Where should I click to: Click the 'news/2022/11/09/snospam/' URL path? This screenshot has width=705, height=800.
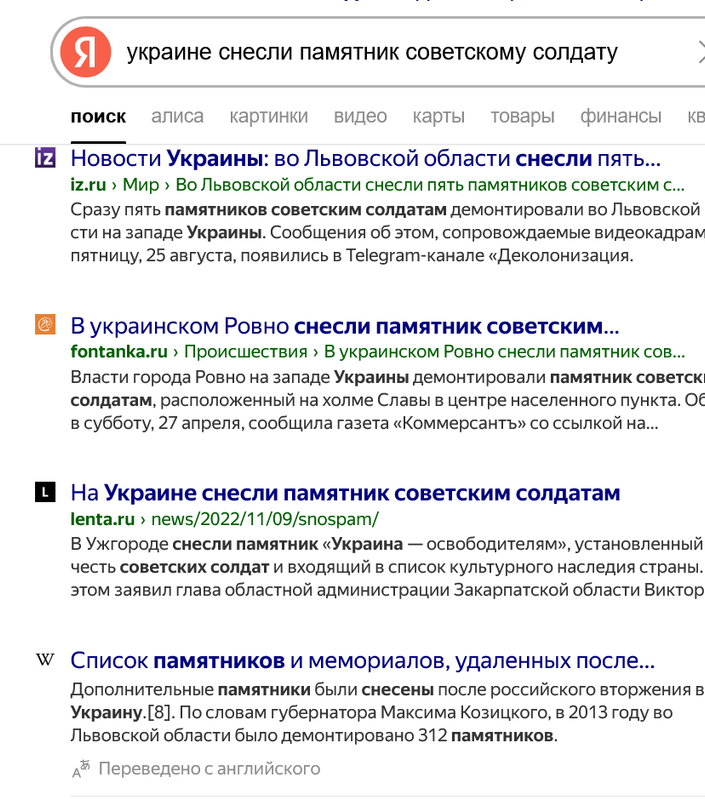click(265, 519)
